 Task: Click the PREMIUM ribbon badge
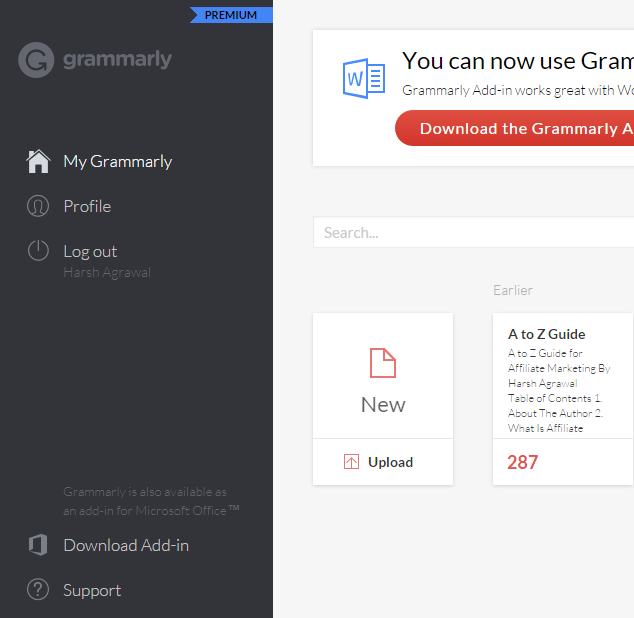[x=231, y=15]
